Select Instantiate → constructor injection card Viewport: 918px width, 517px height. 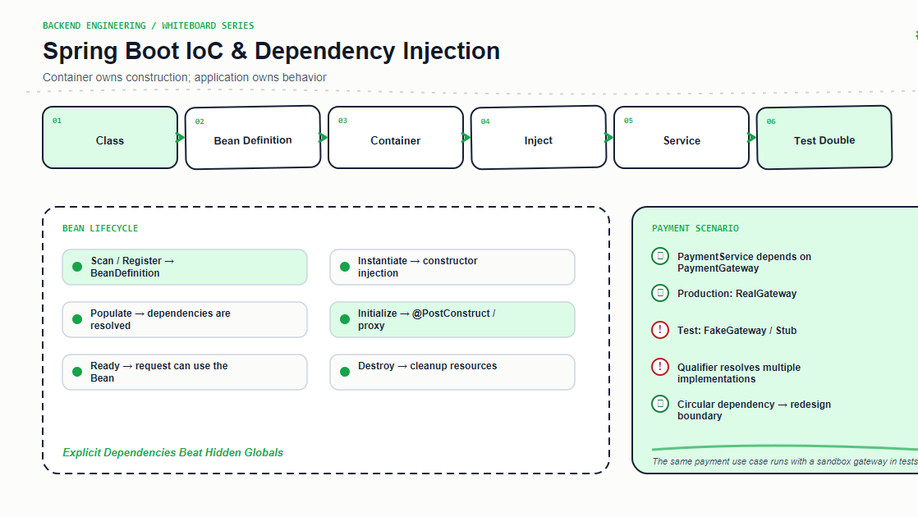(452, 267)
